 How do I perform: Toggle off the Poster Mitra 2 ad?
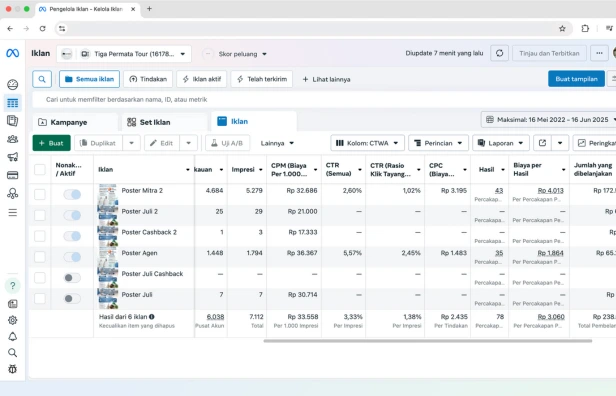click(73, 194)
